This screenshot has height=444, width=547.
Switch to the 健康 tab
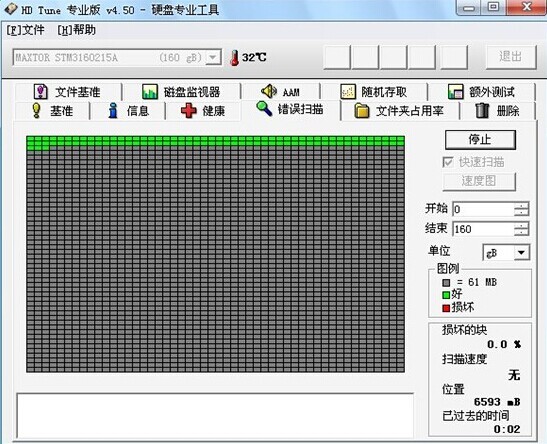tap(203, 111)
